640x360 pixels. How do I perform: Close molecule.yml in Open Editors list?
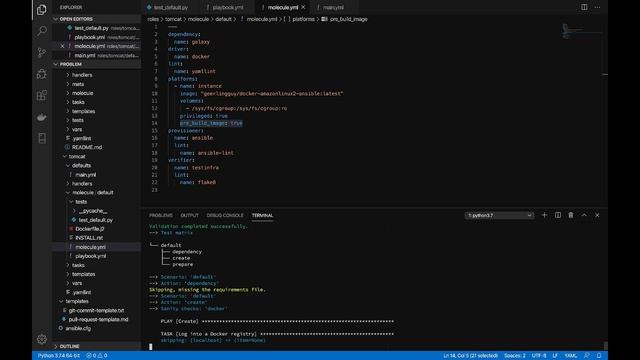(62, 46)
